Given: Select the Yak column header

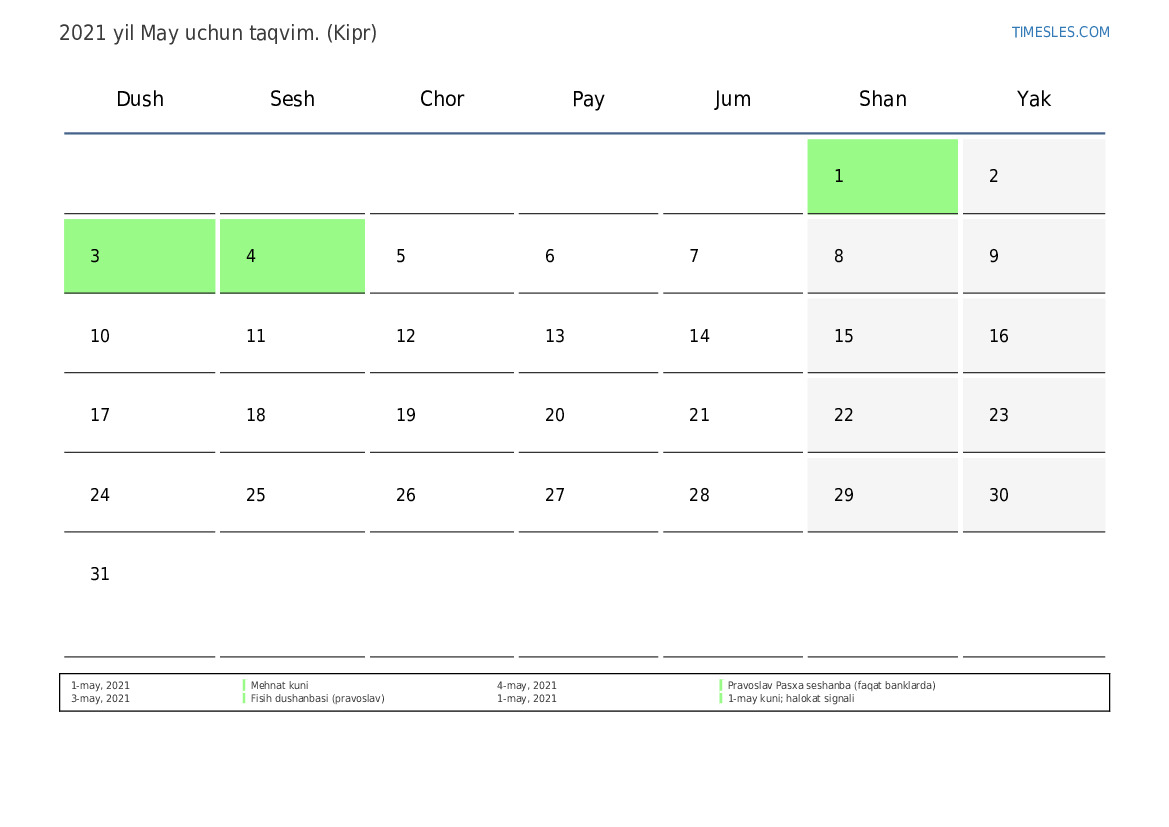Looking at the screenshot, I should tap(1033, 99).
